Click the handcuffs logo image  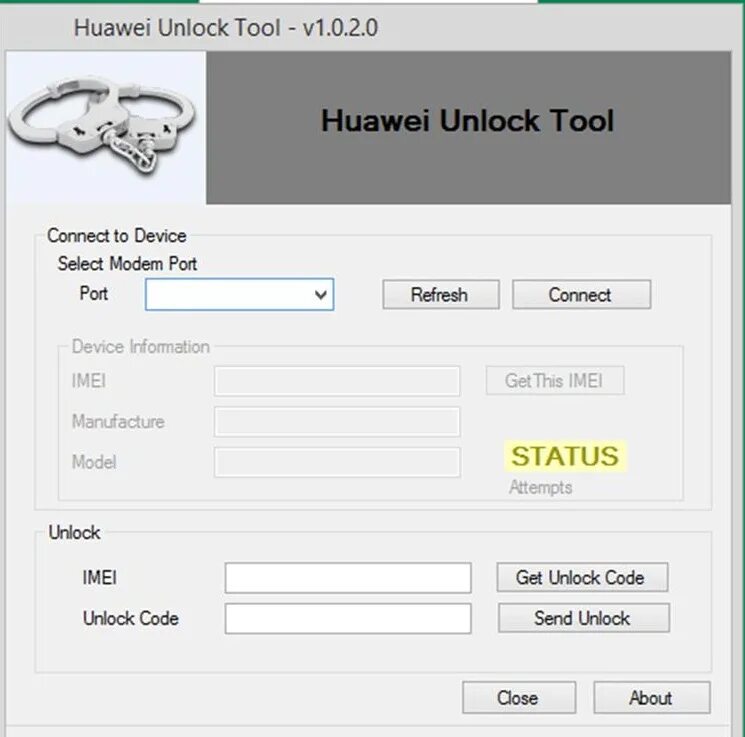(105, 127)
